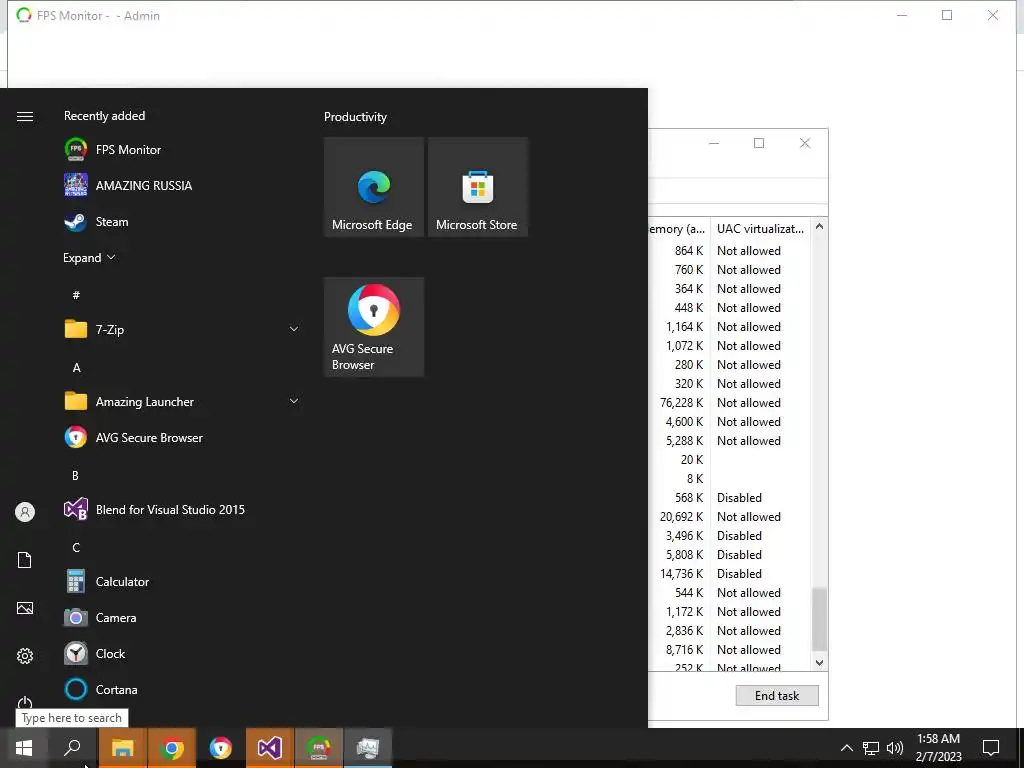The width and height of the screenshot is (1024, 768).
Task: Sort by Memory column header
Action: click(x=678, y=229)
